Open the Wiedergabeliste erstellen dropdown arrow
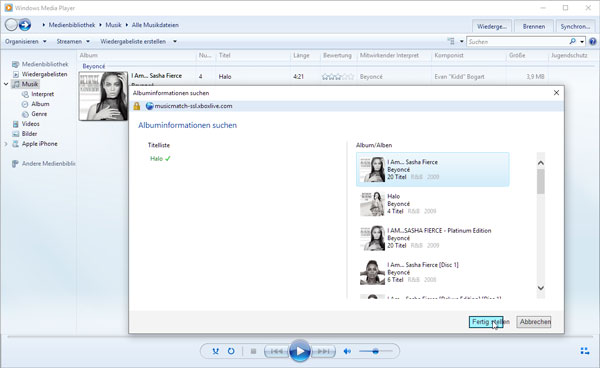600x368 pixels. tap(175, 41)
